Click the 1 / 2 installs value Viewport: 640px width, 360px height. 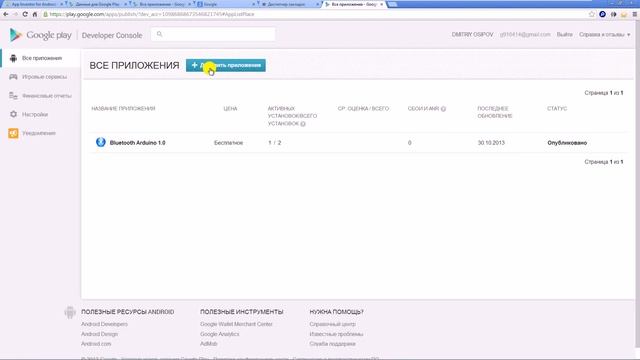pos(275,143)
